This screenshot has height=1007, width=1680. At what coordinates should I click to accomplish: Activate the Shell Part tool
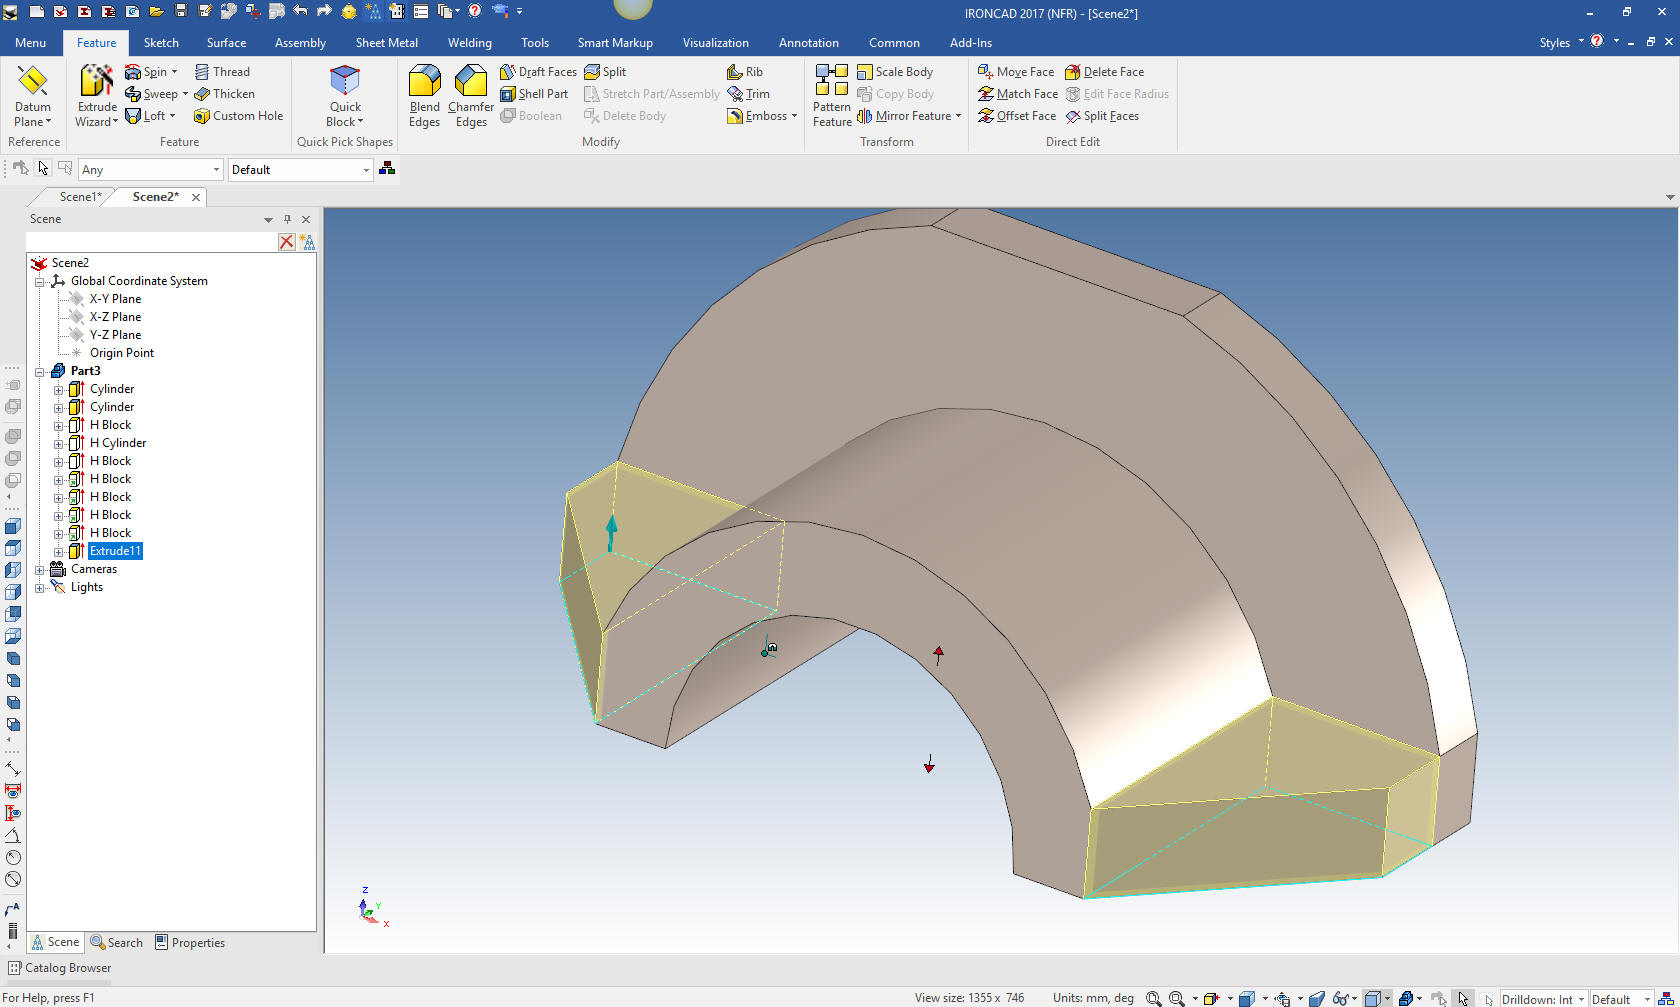click(535, 94)
